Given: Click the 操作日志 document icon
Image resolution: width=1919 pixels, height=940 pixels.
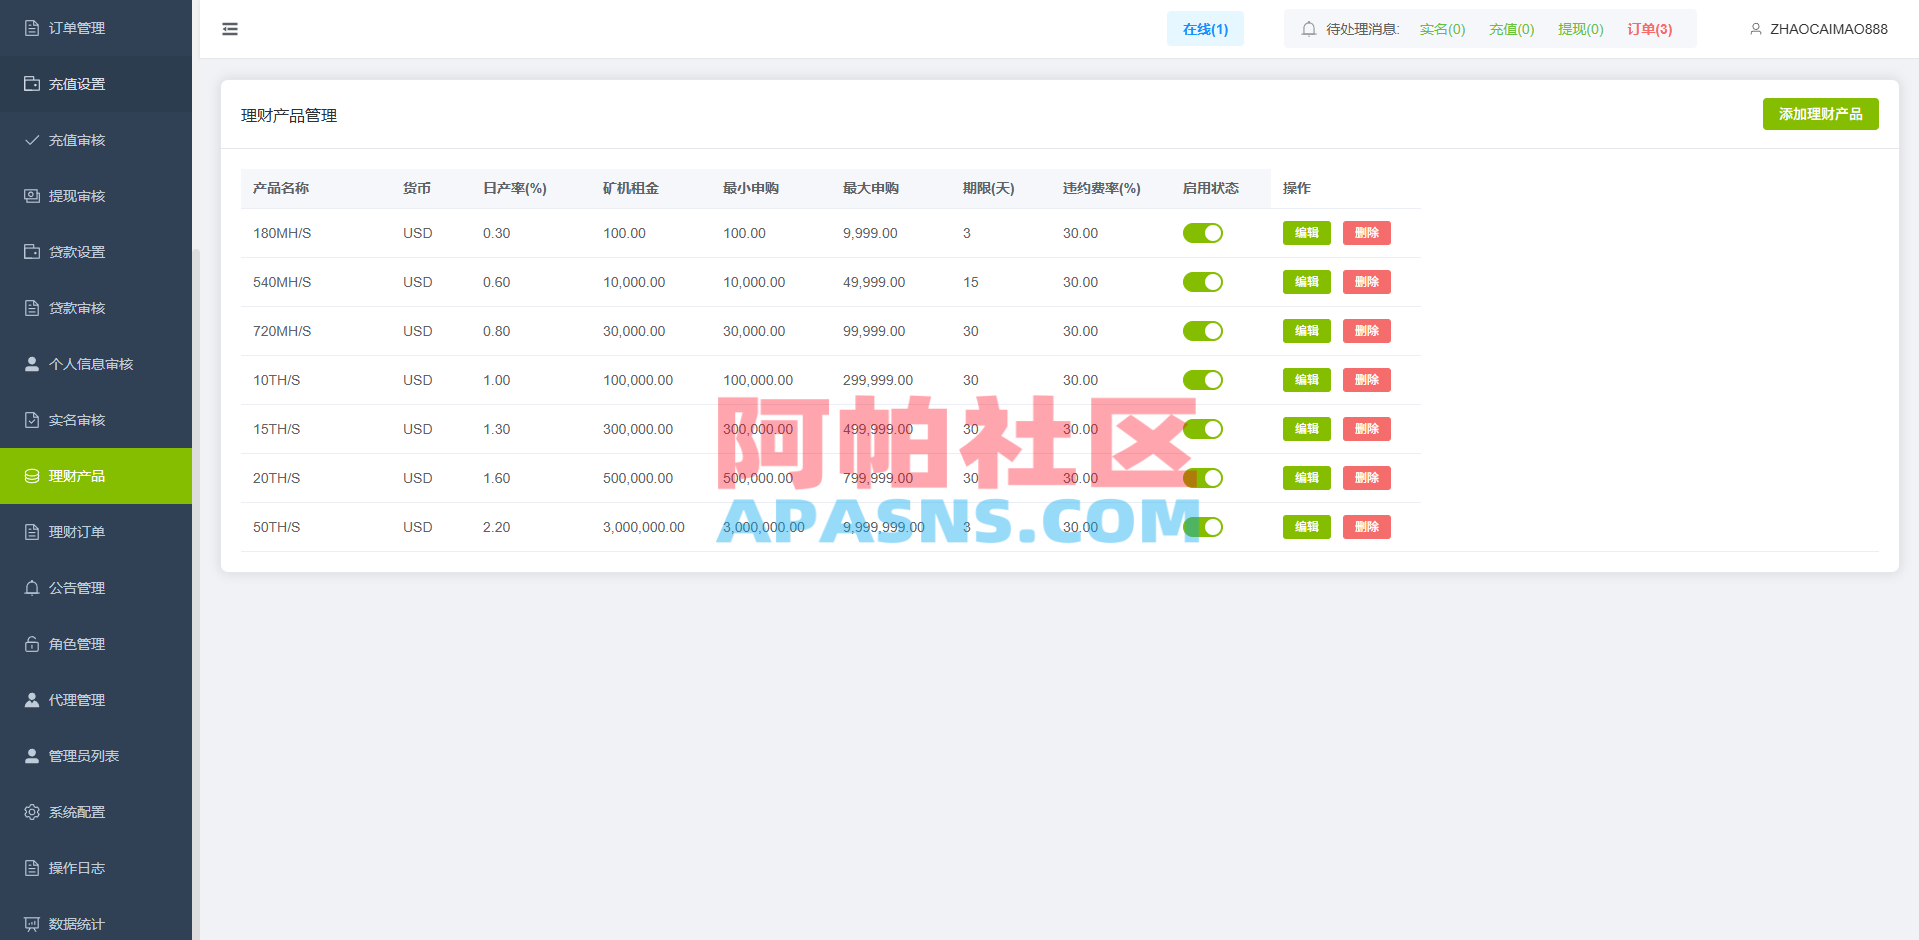Looking at the screenshot, I should click(32, 868).
